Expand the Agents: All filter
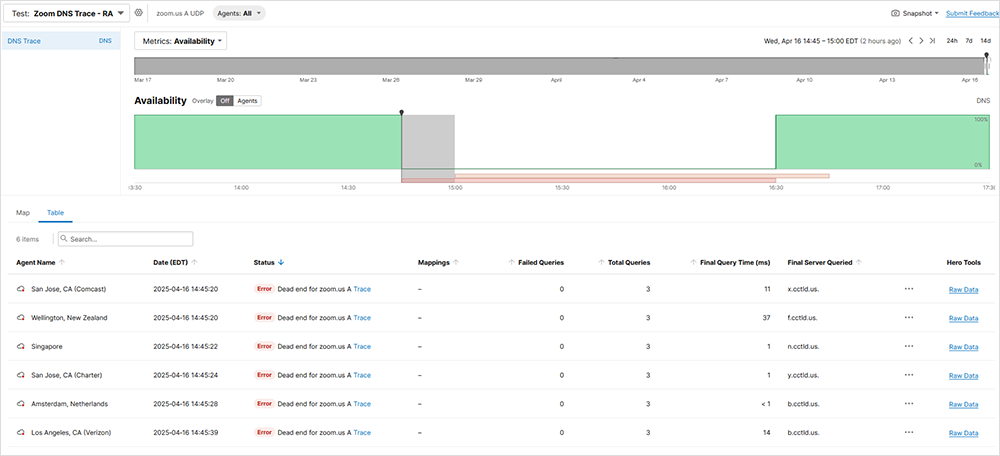This screenshot has height=456, width=1000. click(x=239, y=13)
